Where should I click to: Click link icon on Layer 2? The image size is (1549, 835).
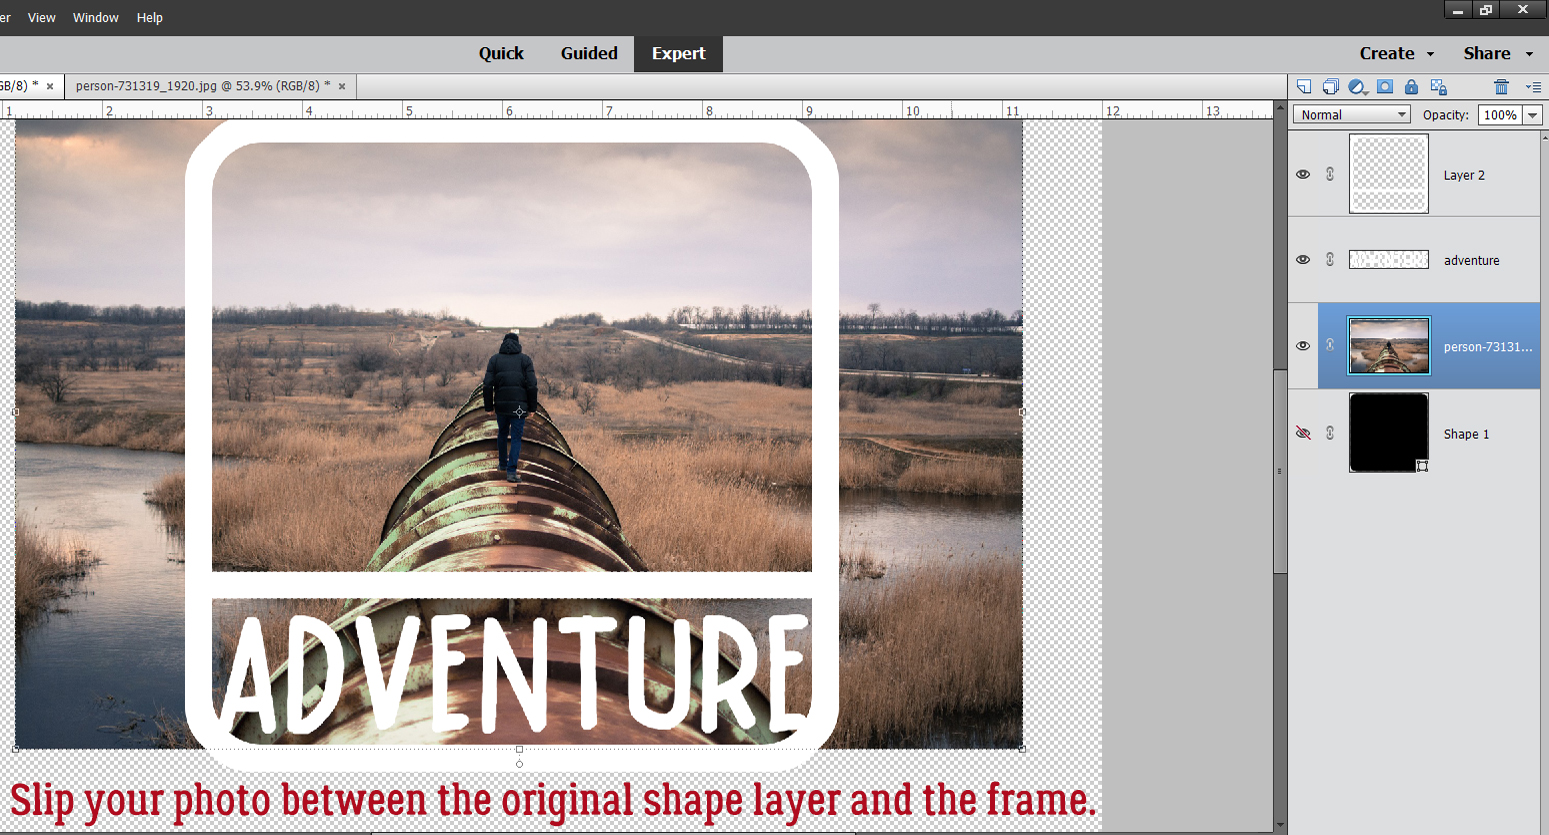(1330, 174)
